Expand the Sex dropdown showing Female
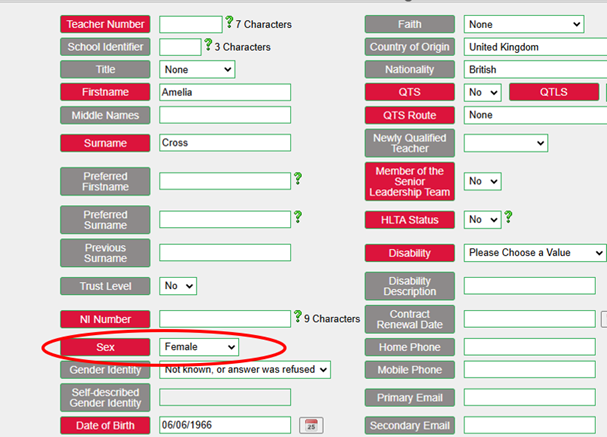607x437 pixels. (199, 346)
